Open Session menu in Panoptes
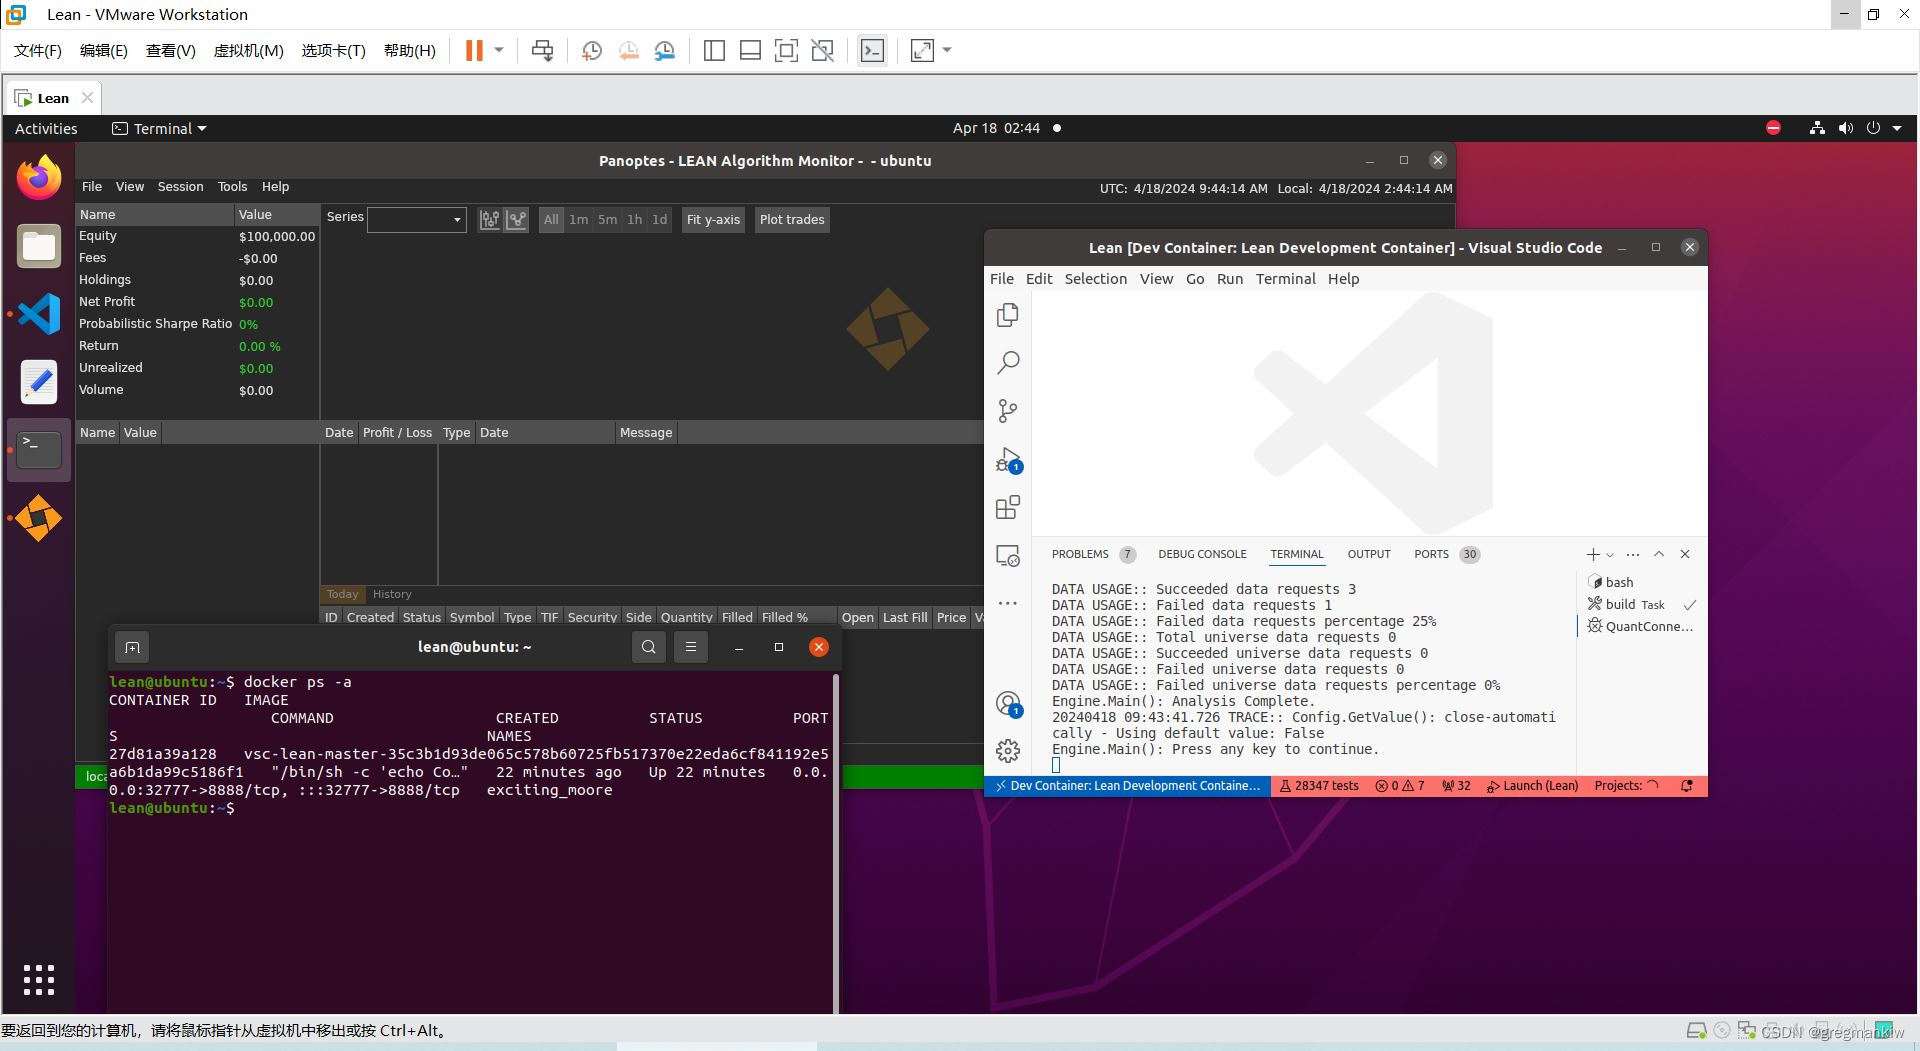The height and width of the screenshot is (1051, 1920). point(180,187)
